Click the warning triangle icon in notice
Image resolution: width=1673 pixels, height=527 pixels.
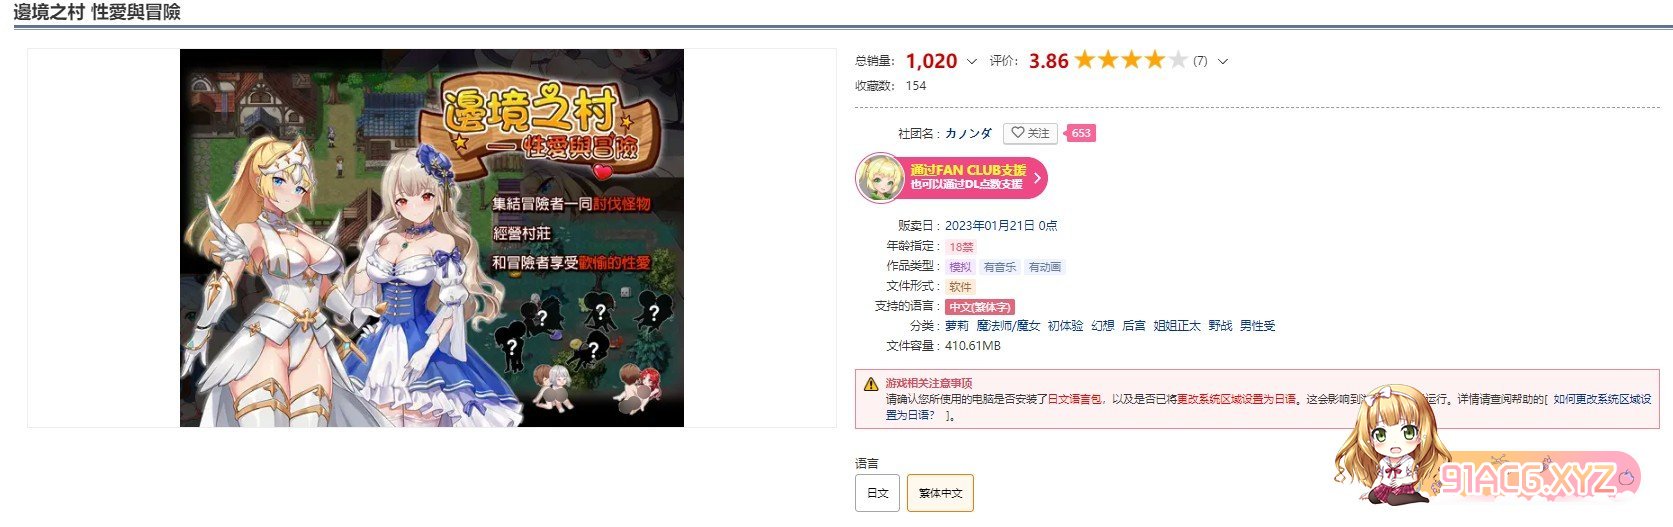[872, 383]
